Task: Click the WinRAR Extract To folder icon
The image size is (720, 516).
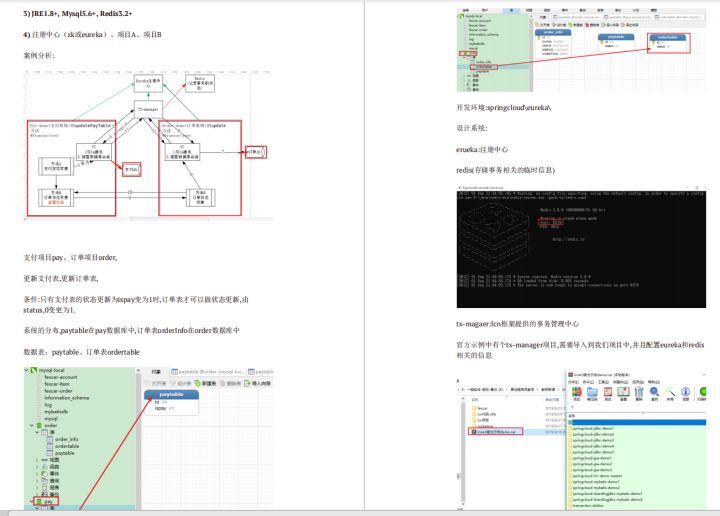Action: tap(592, 392)
